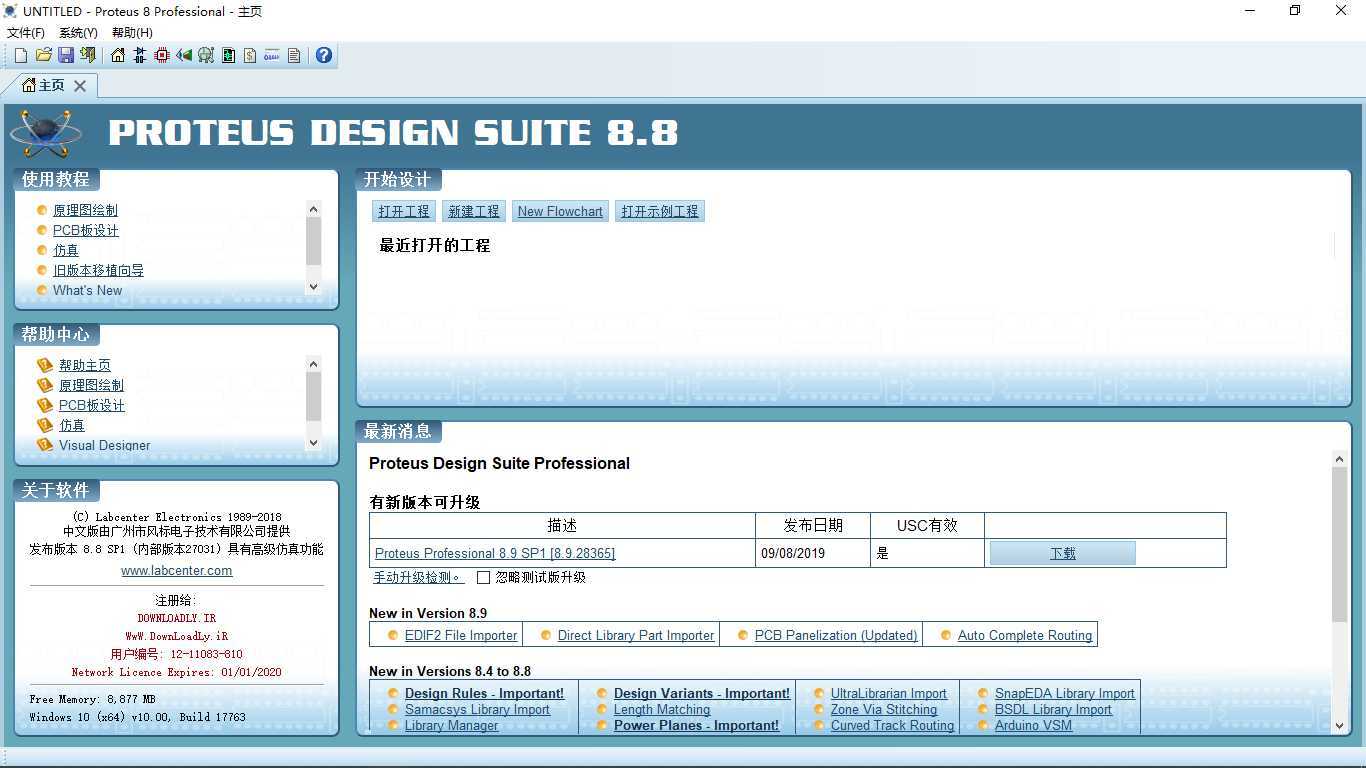Open the Zone Via Stitching link
This screenshot has width=1366, height=768.
click(884, 709)
